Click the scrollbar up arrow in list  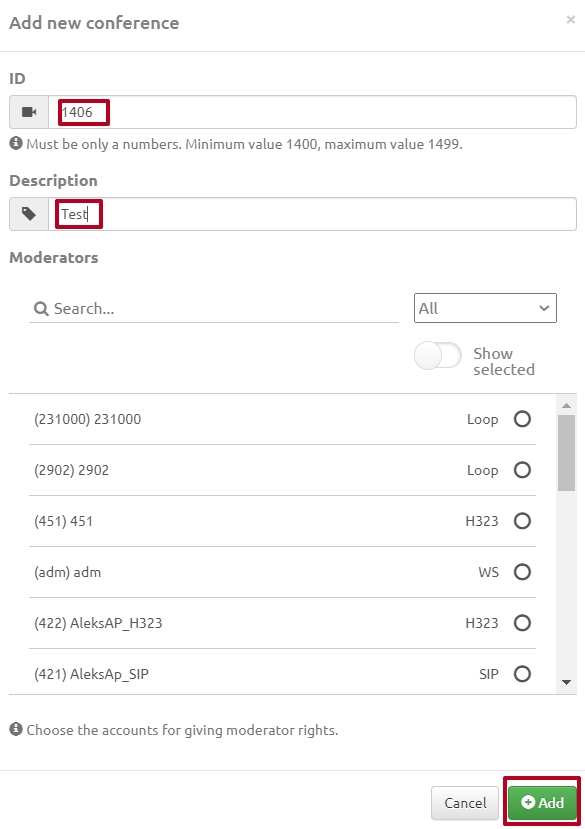point(566,406)
